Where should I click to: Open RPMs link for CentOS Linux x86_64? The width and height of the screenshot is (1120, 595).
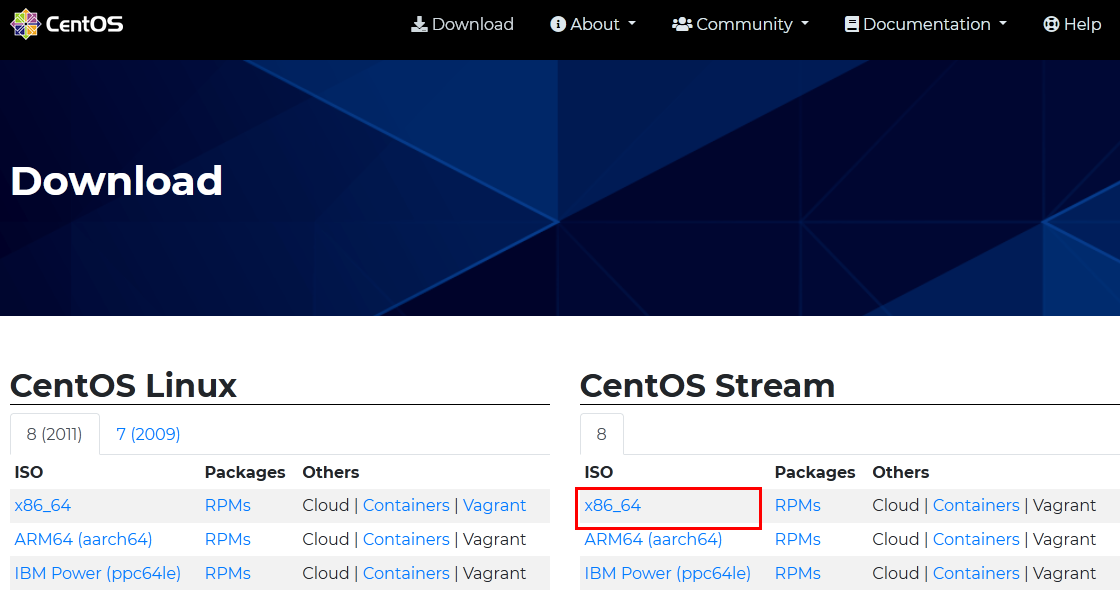(x=228, y=506)
